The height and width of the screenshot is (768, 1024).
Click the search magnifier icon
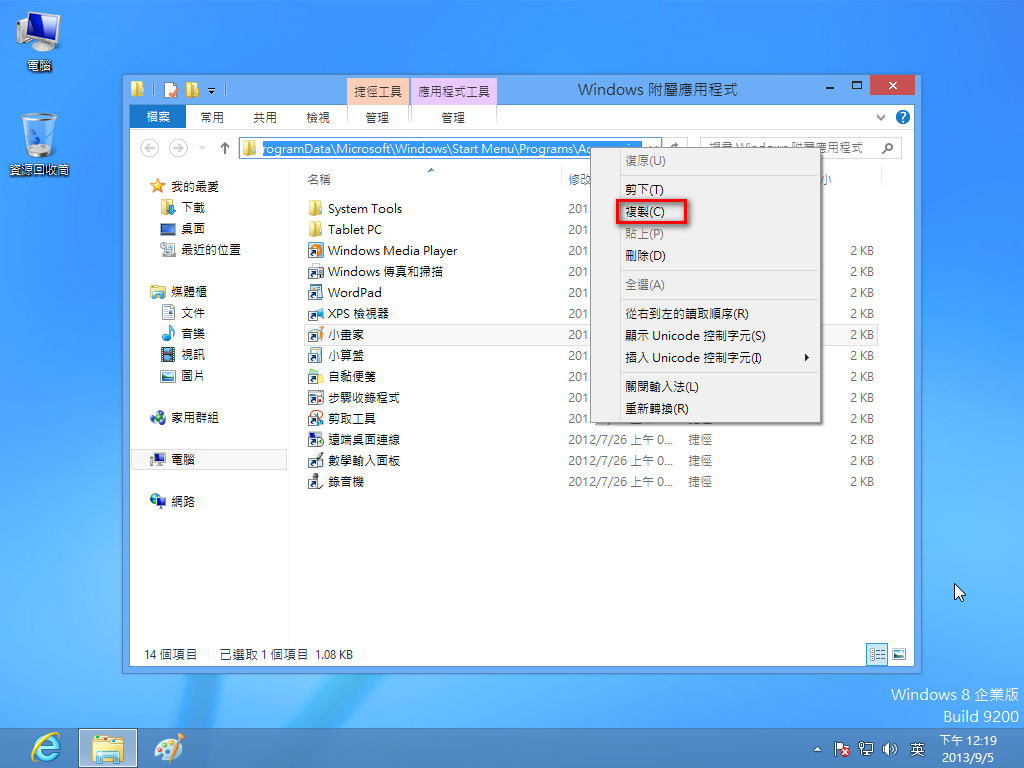point(887,148)
